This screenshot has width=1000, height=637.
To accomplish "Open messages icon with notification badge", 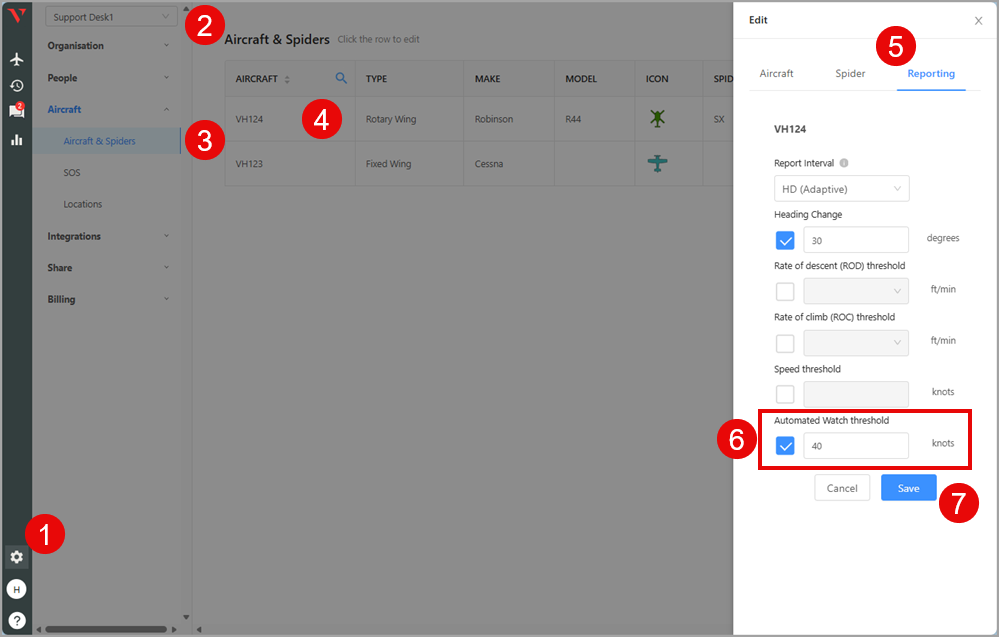I will point(16,111).
